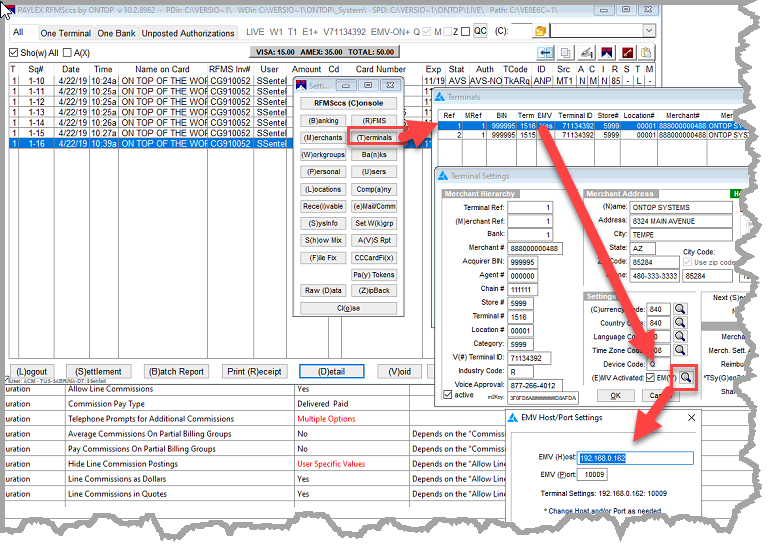Toggle the A(X) checkbox
The width and height of the screenshot is (769, 547).
[68, 52]
